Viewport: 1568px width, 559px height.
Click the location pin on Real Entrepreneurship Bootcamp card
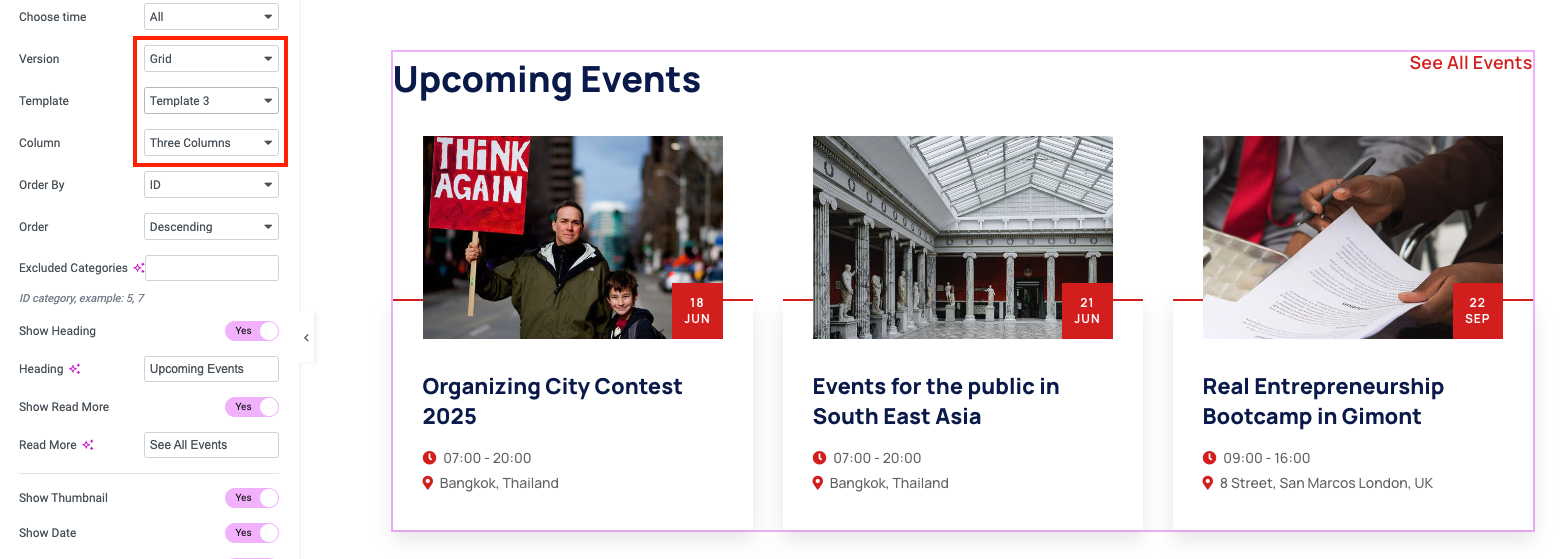pyautogui.click(x=1209, y=483)
